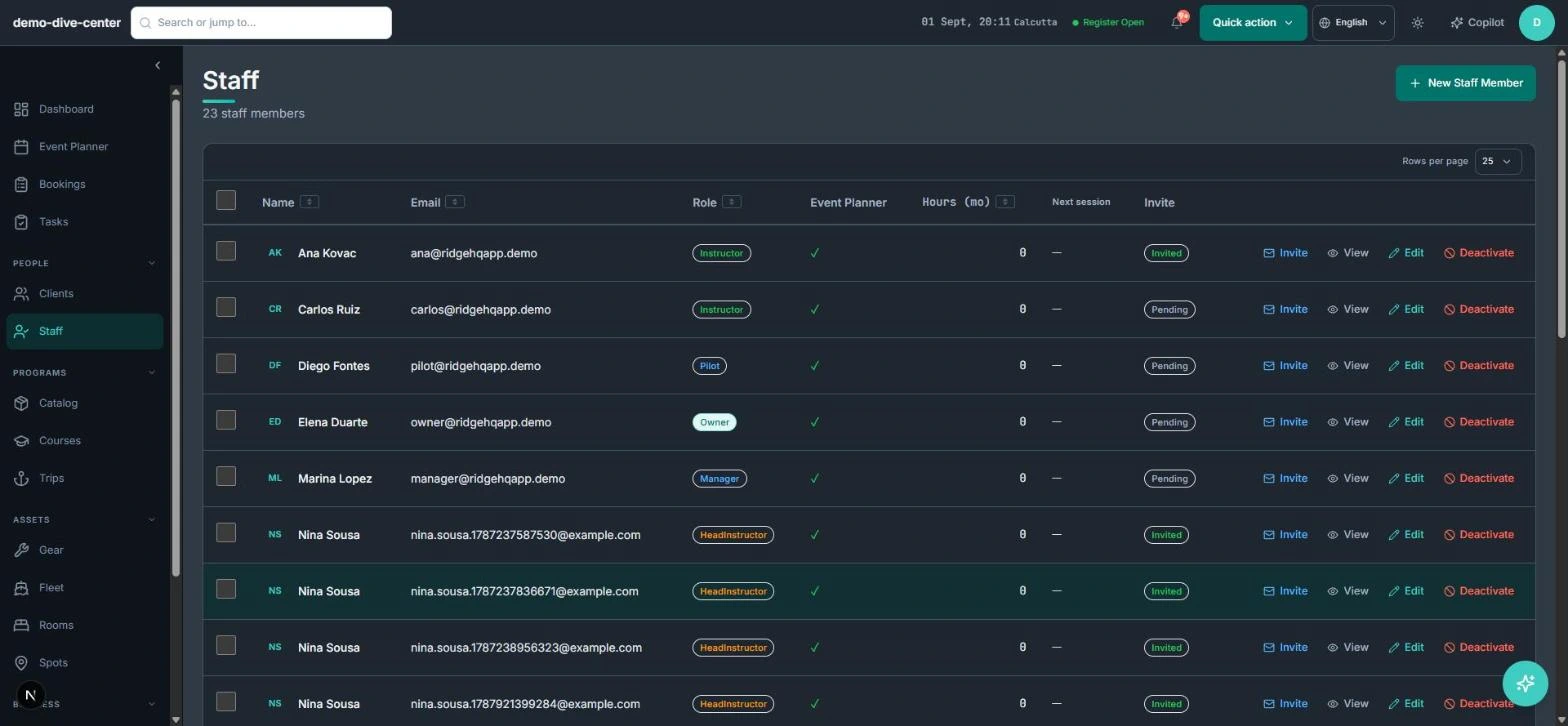Open Catalog in the sidebar

(85, 403)
